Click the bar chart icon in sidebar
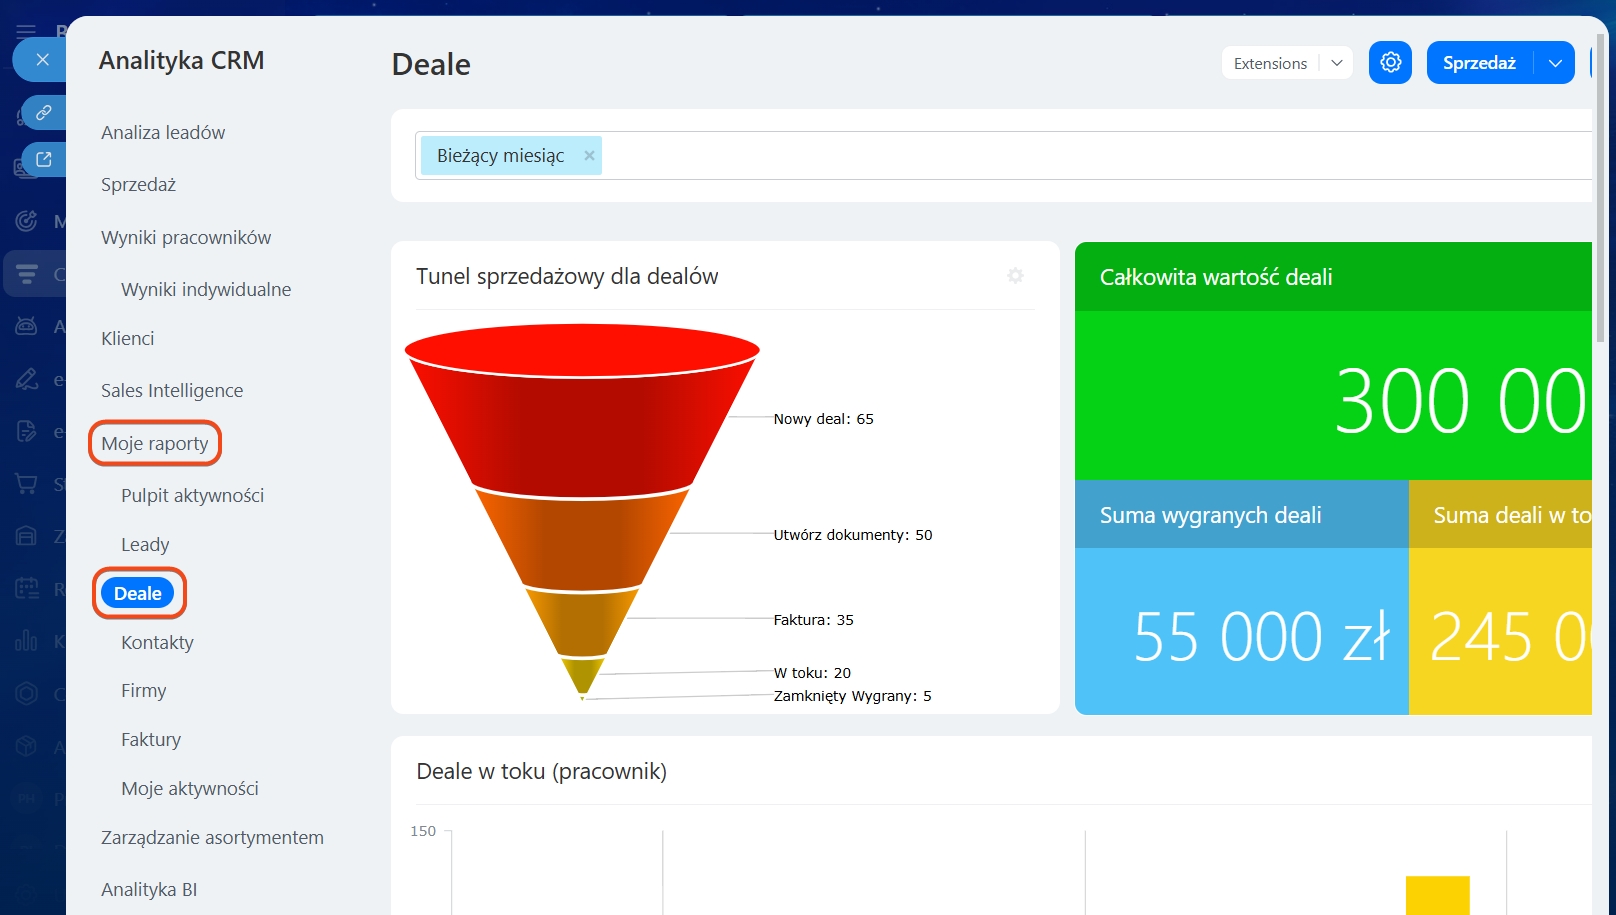 pyautogui.click(x=27, y=640)
